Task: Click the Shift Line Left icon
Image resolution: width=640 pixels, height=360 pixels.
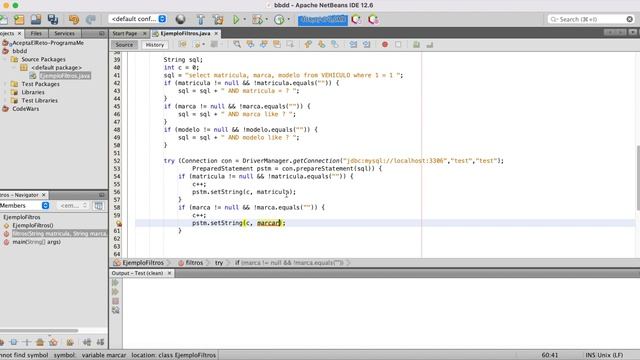Action: point(353,44)
